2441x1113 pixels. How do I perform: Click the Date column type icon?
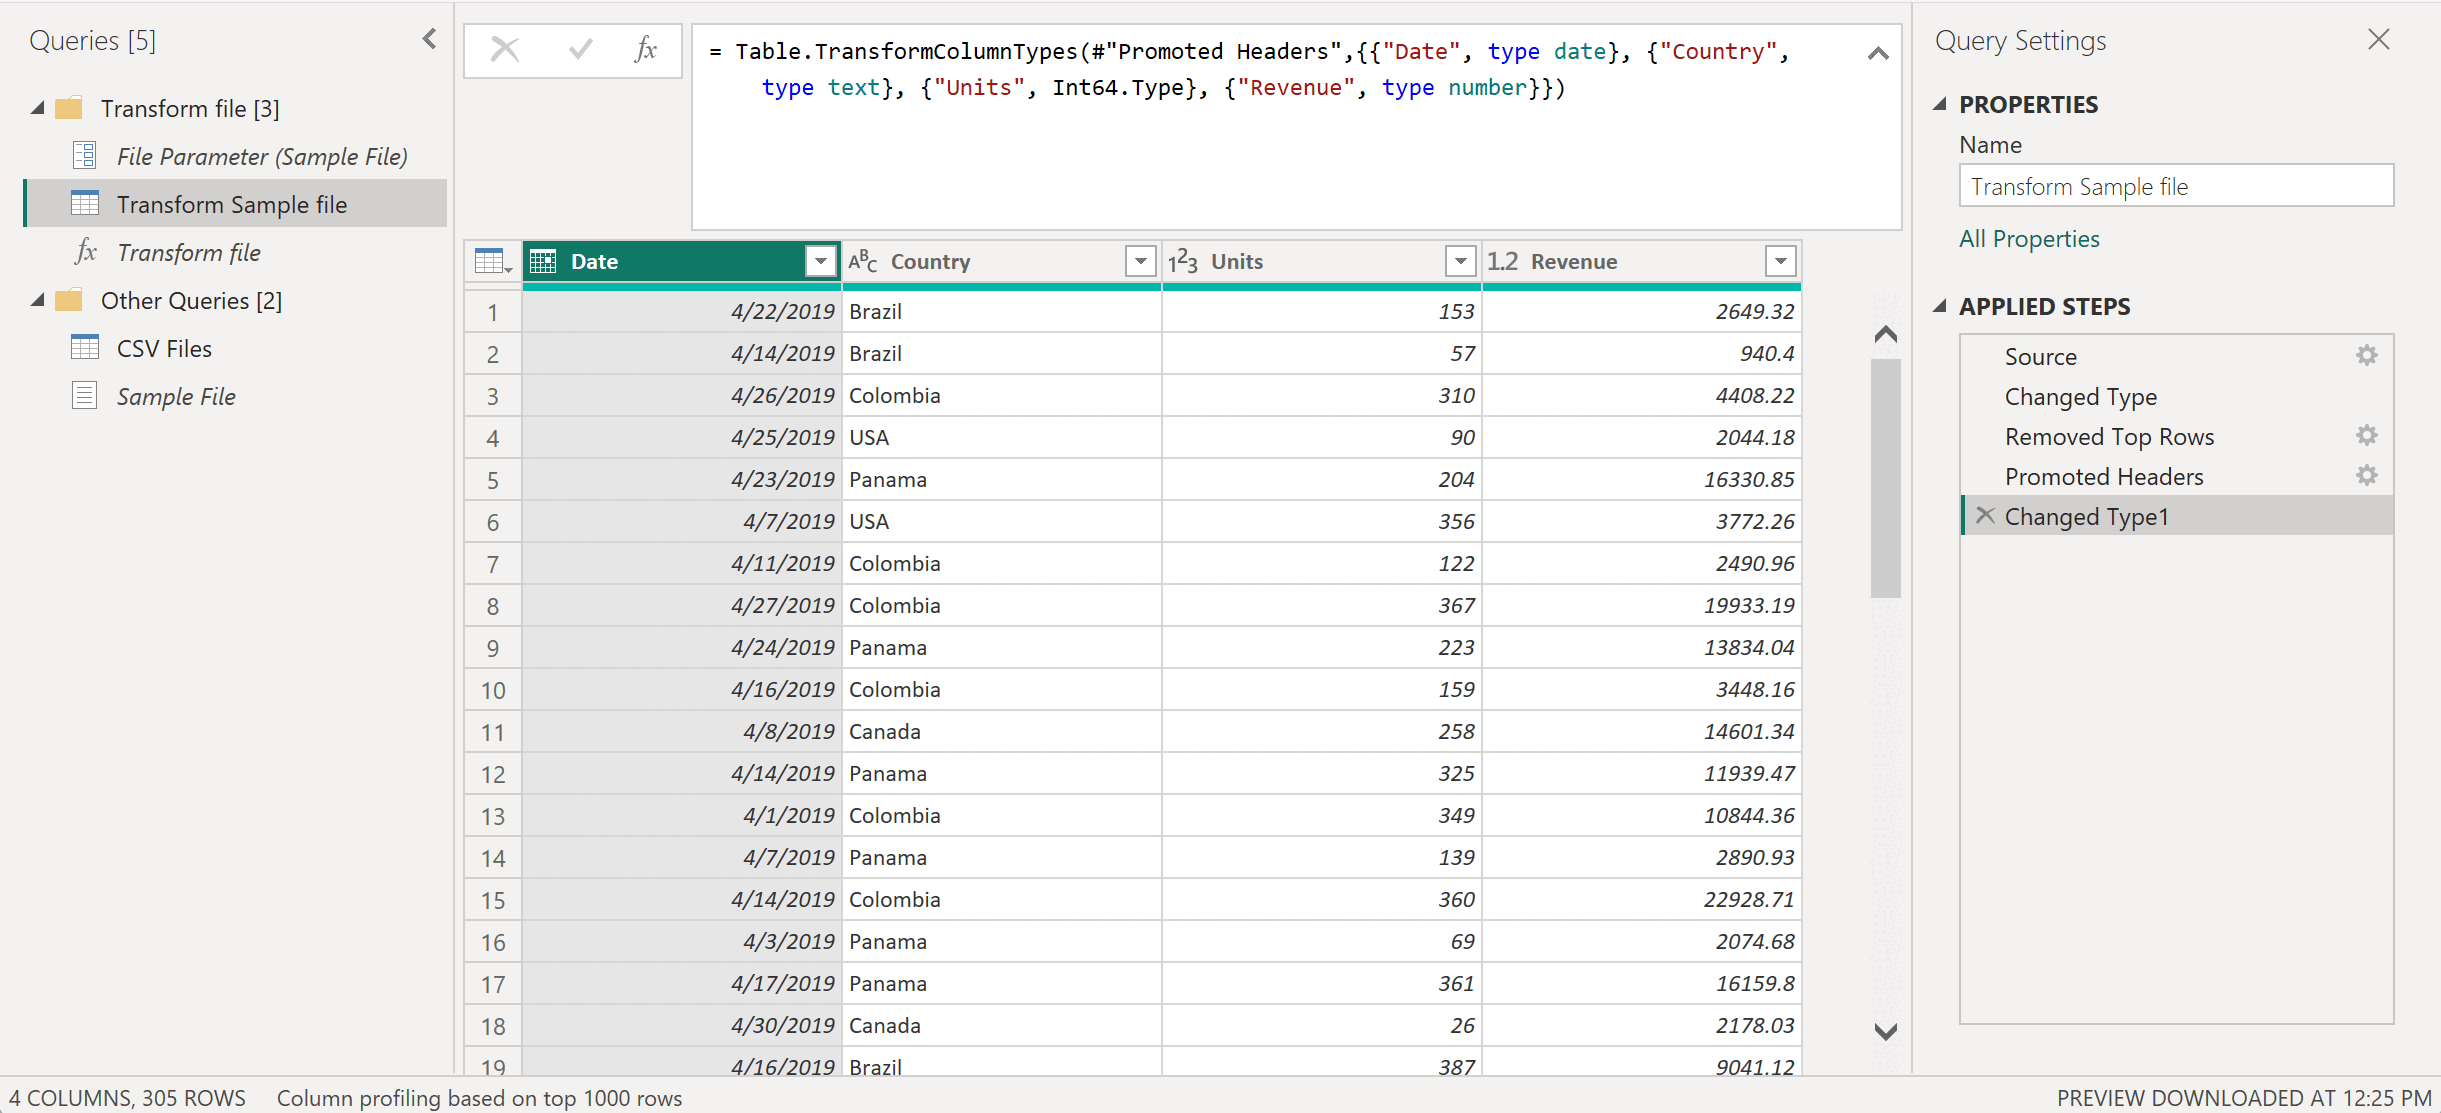tap(543, 262)
